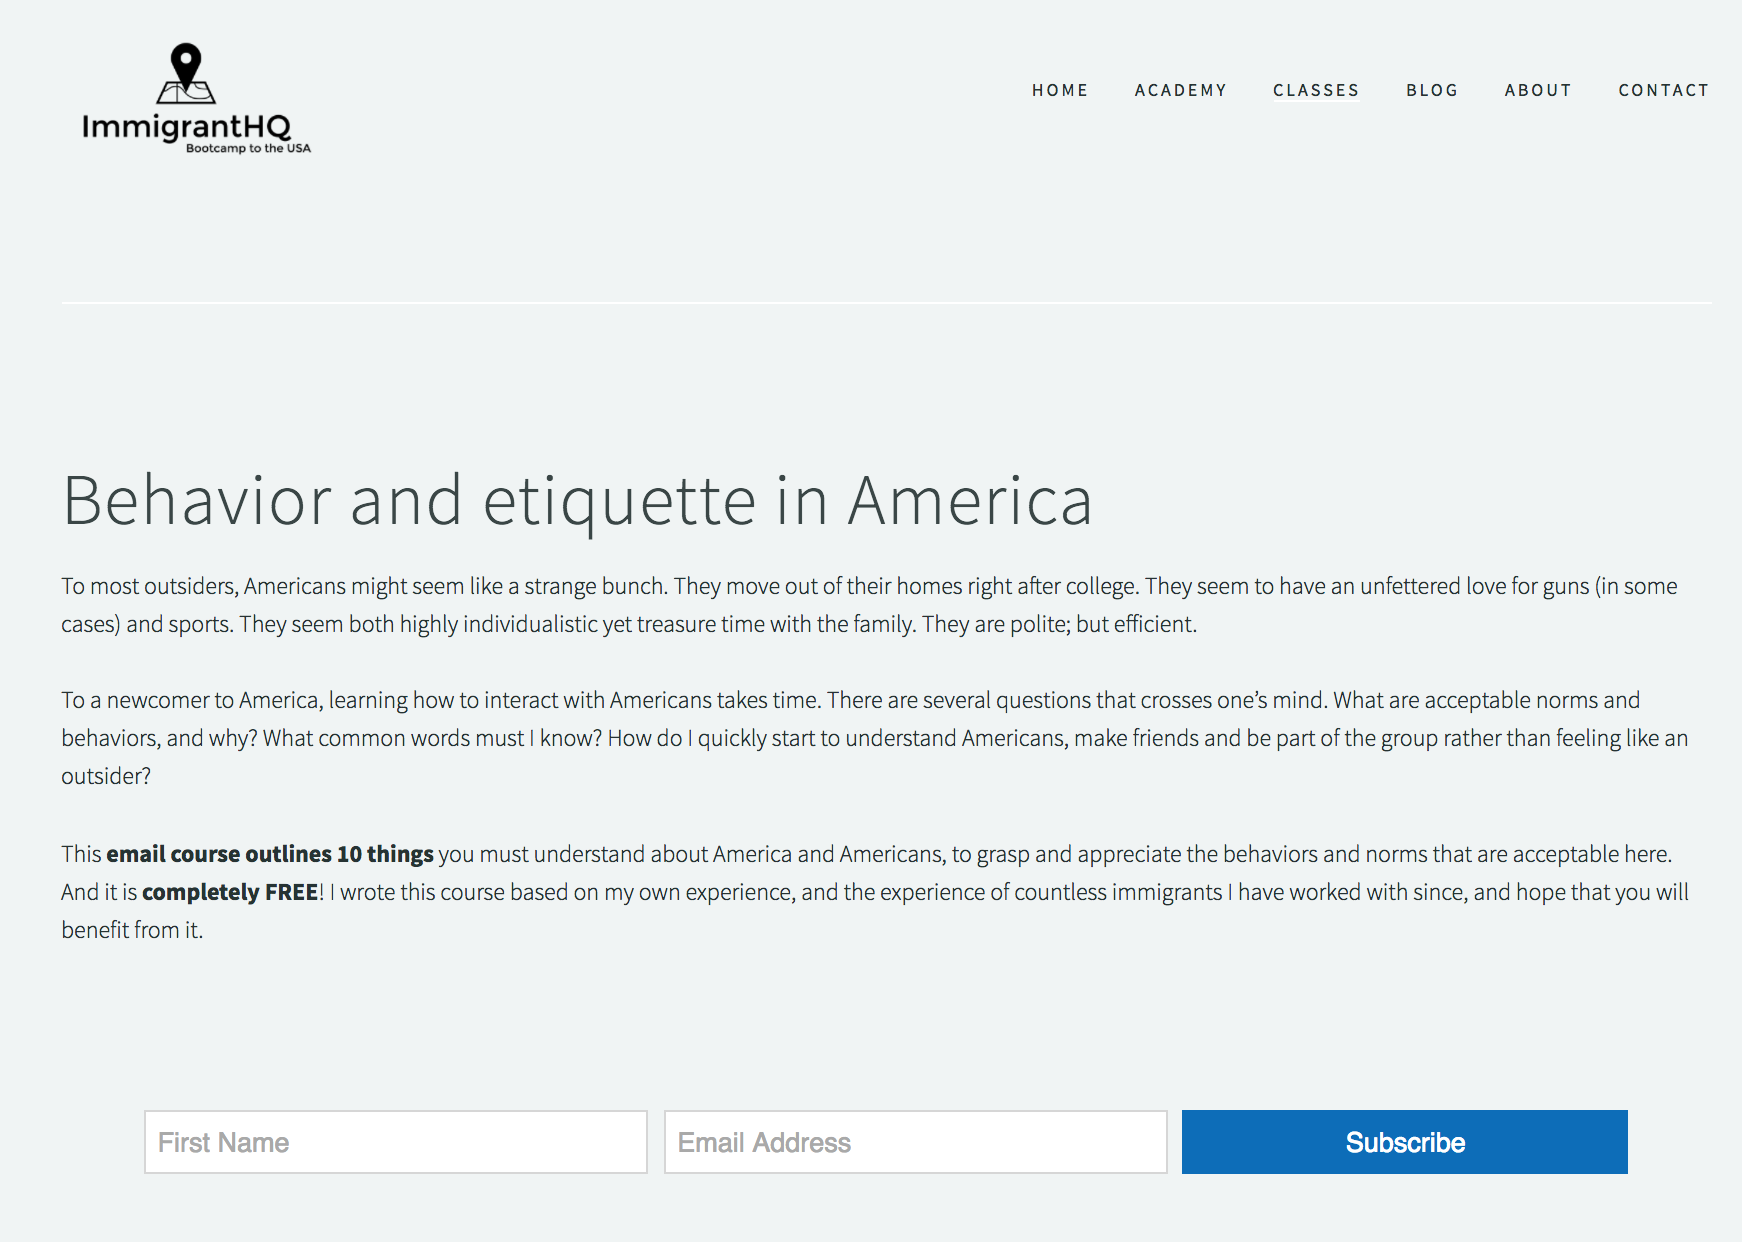Navigate to the About page
The height and width of the screenshot is (1242, 1742).
point(1538,90)
